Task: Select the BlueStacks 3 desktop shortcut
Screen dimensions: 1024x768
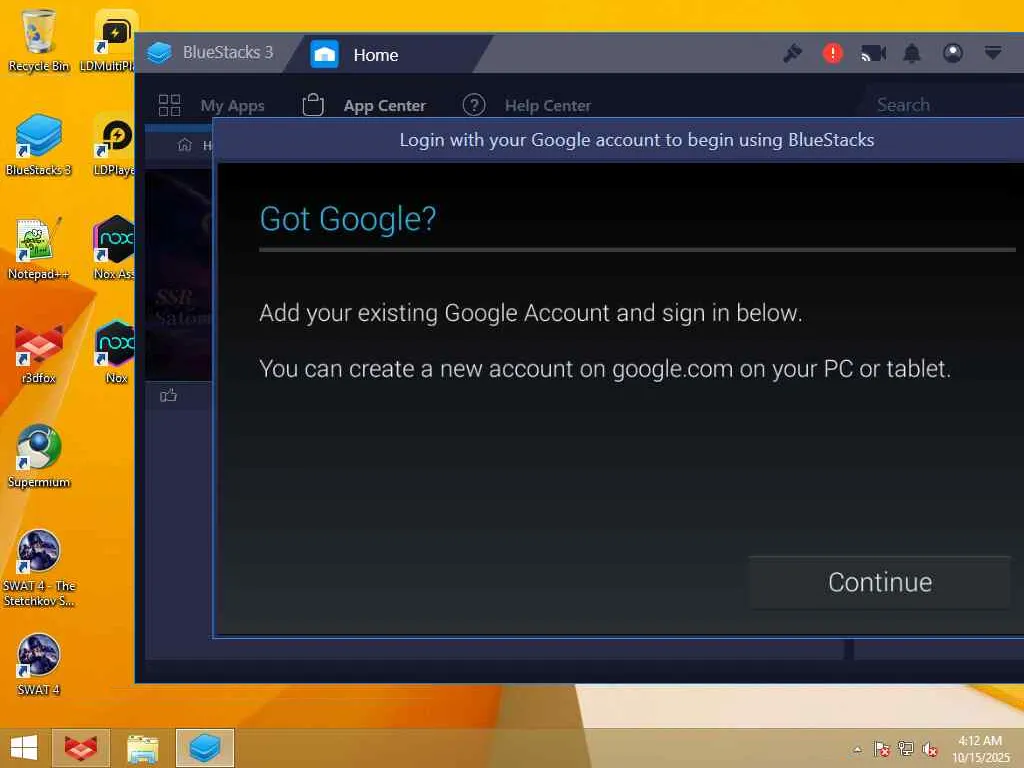Action: (x=39, y=145)
